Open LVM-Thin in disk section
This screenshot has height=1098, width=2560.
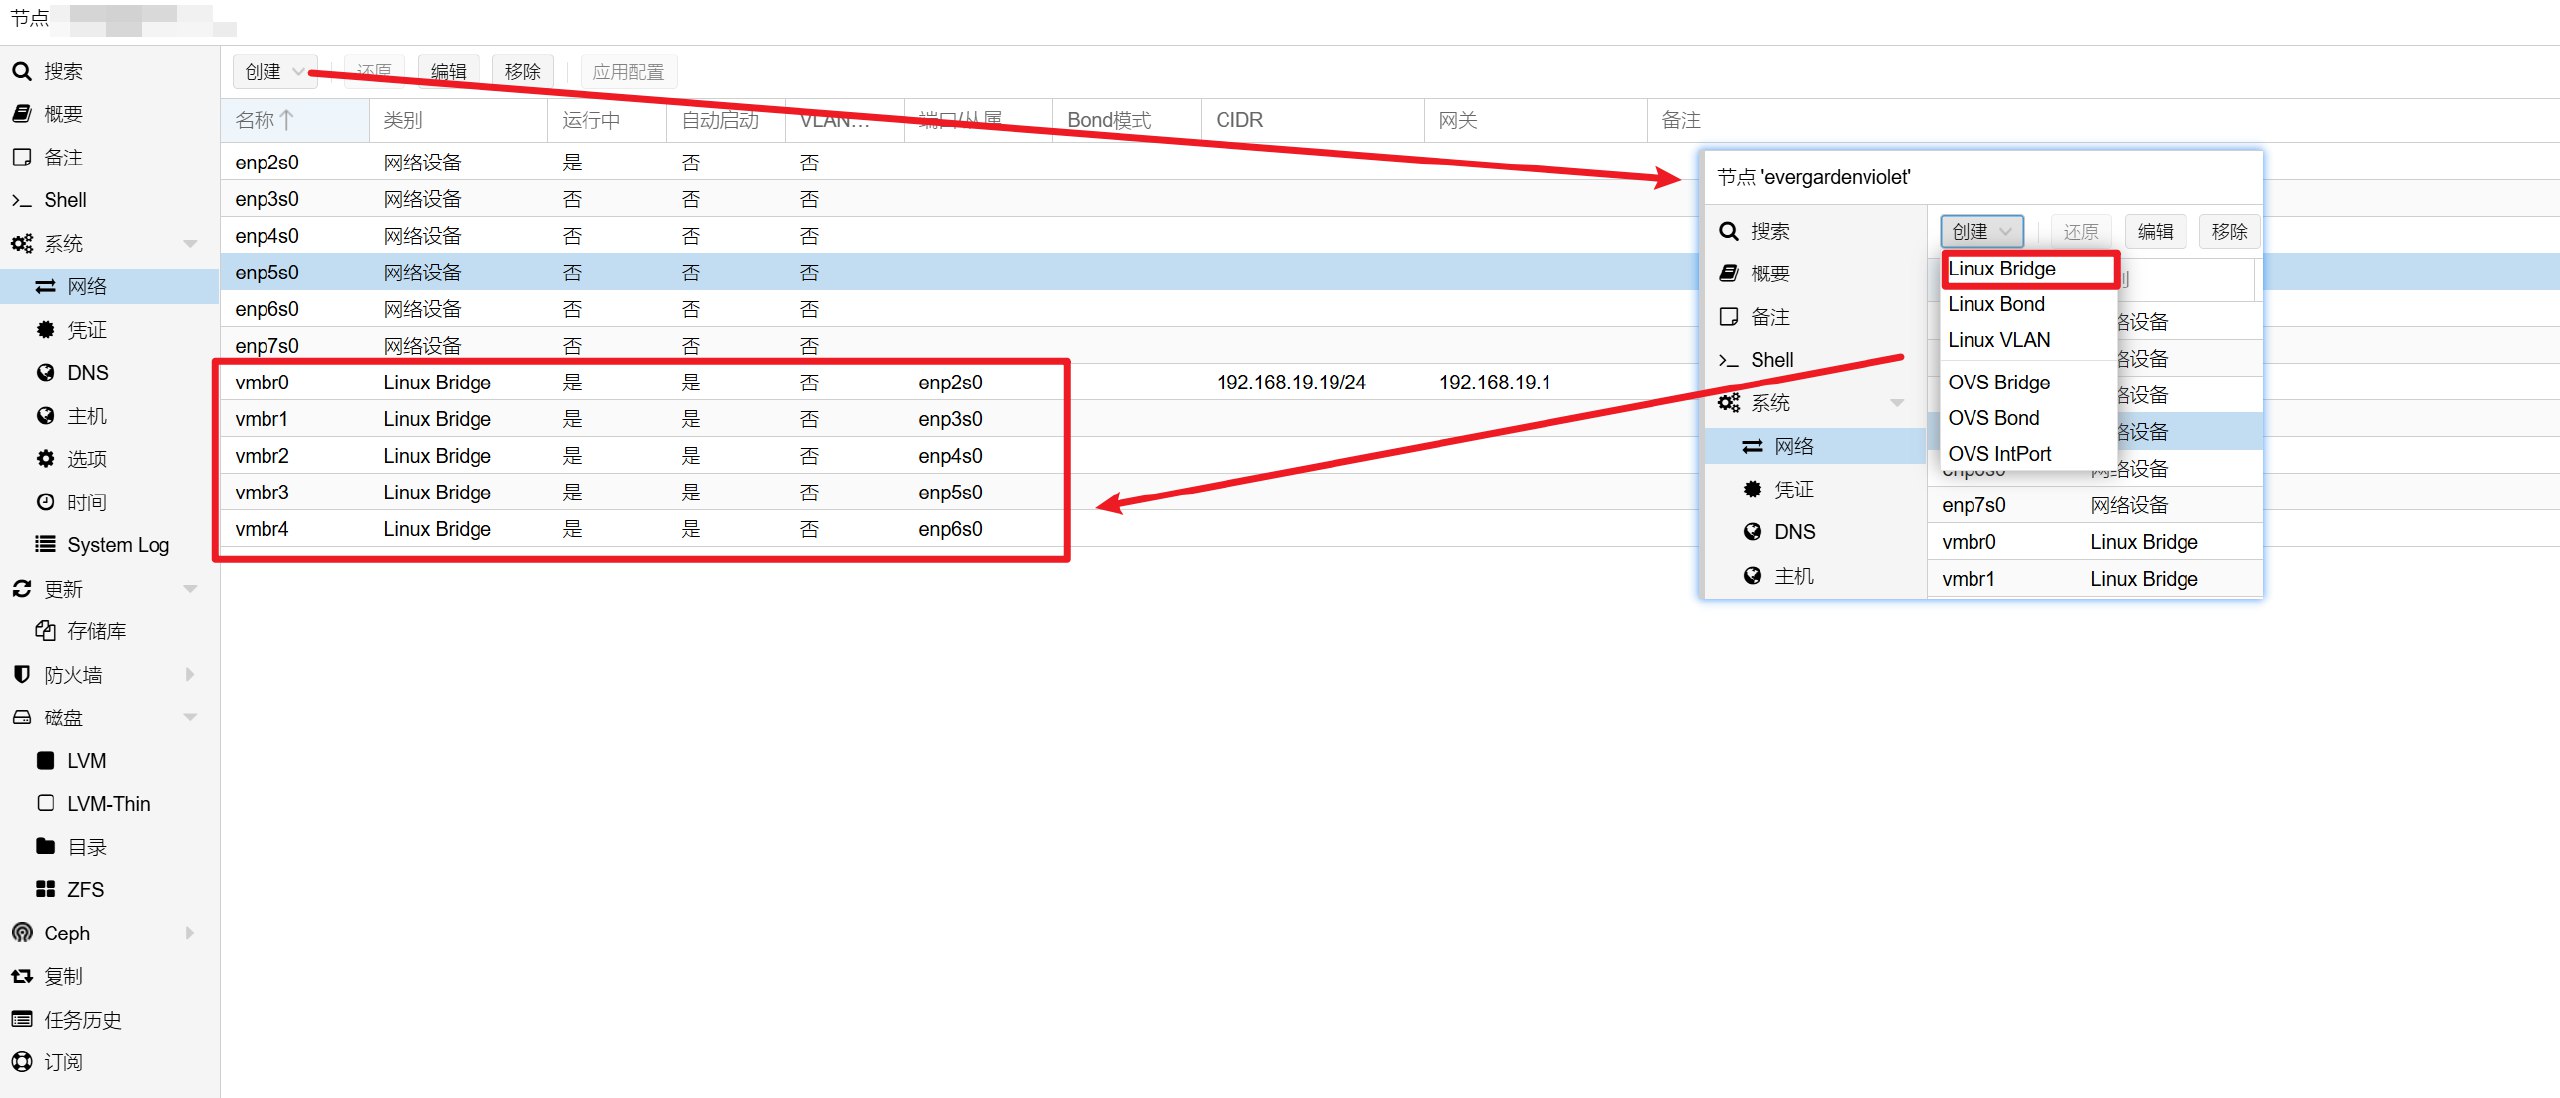[108, 804]
